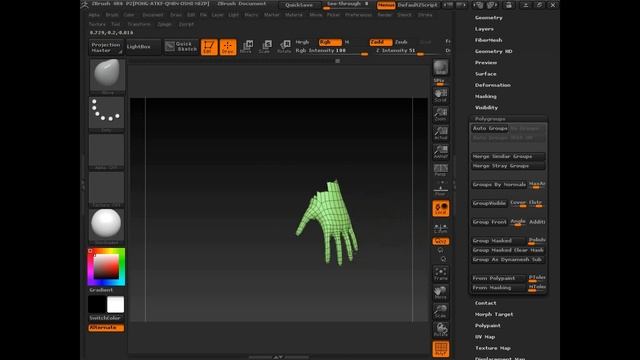The image size is (640, 360).
Task: Click the Auto Groups button
Action: tap(490, 128)
